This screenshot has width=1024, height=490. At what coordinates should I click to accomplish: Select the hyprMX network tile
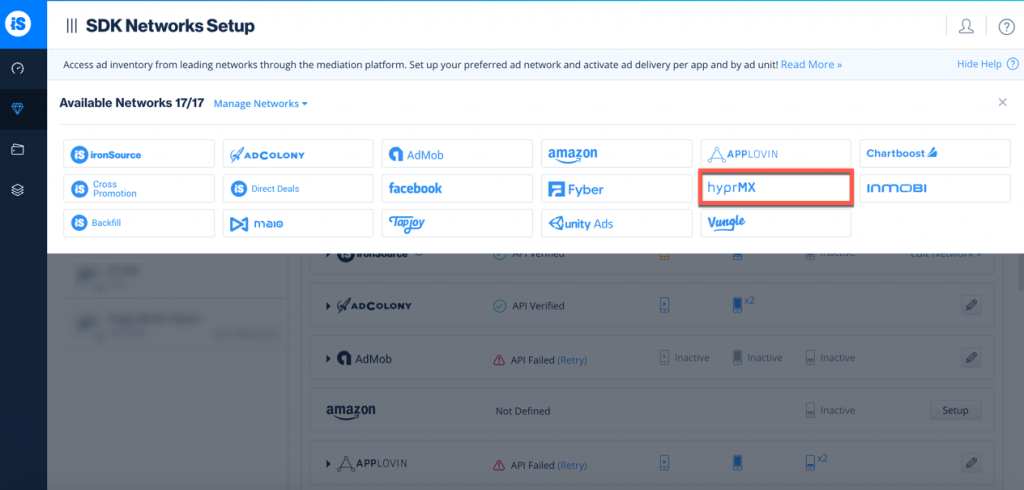point(775,188)
